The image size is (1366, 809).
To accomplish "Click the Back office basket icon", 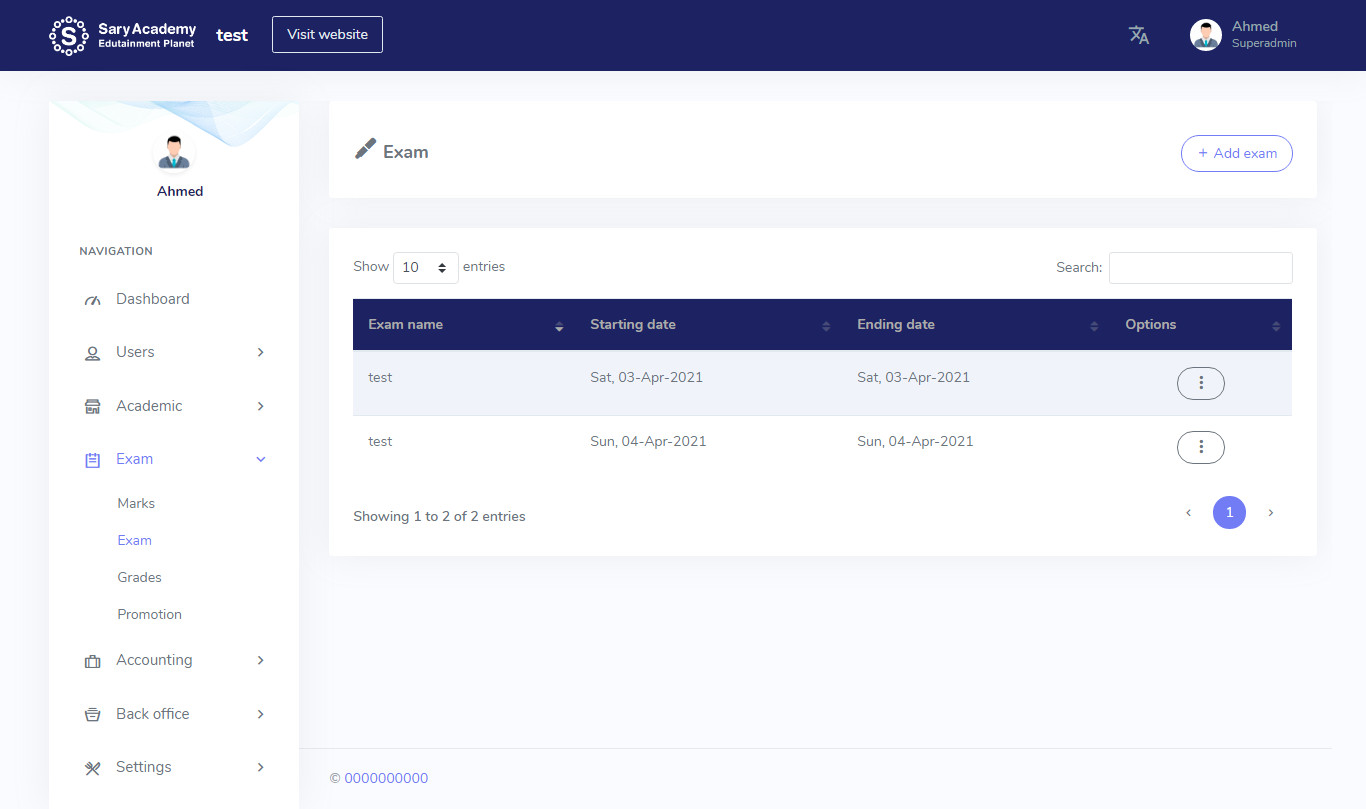I will click(x=93, y=715).
